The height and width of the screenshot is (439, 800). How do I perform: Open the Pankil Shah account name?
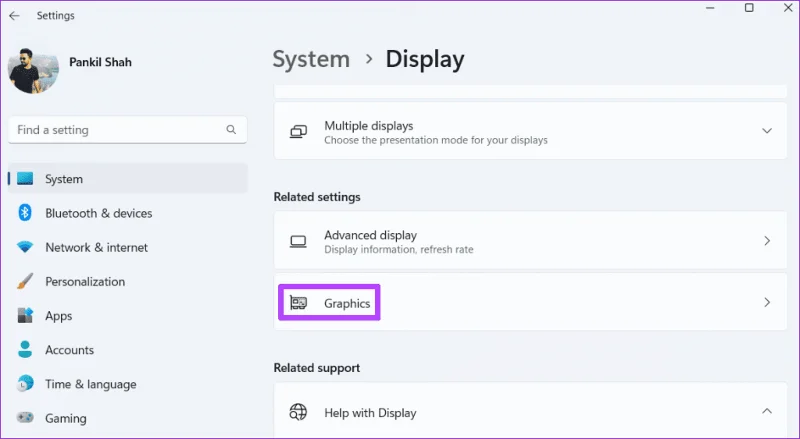click(101, 62)
